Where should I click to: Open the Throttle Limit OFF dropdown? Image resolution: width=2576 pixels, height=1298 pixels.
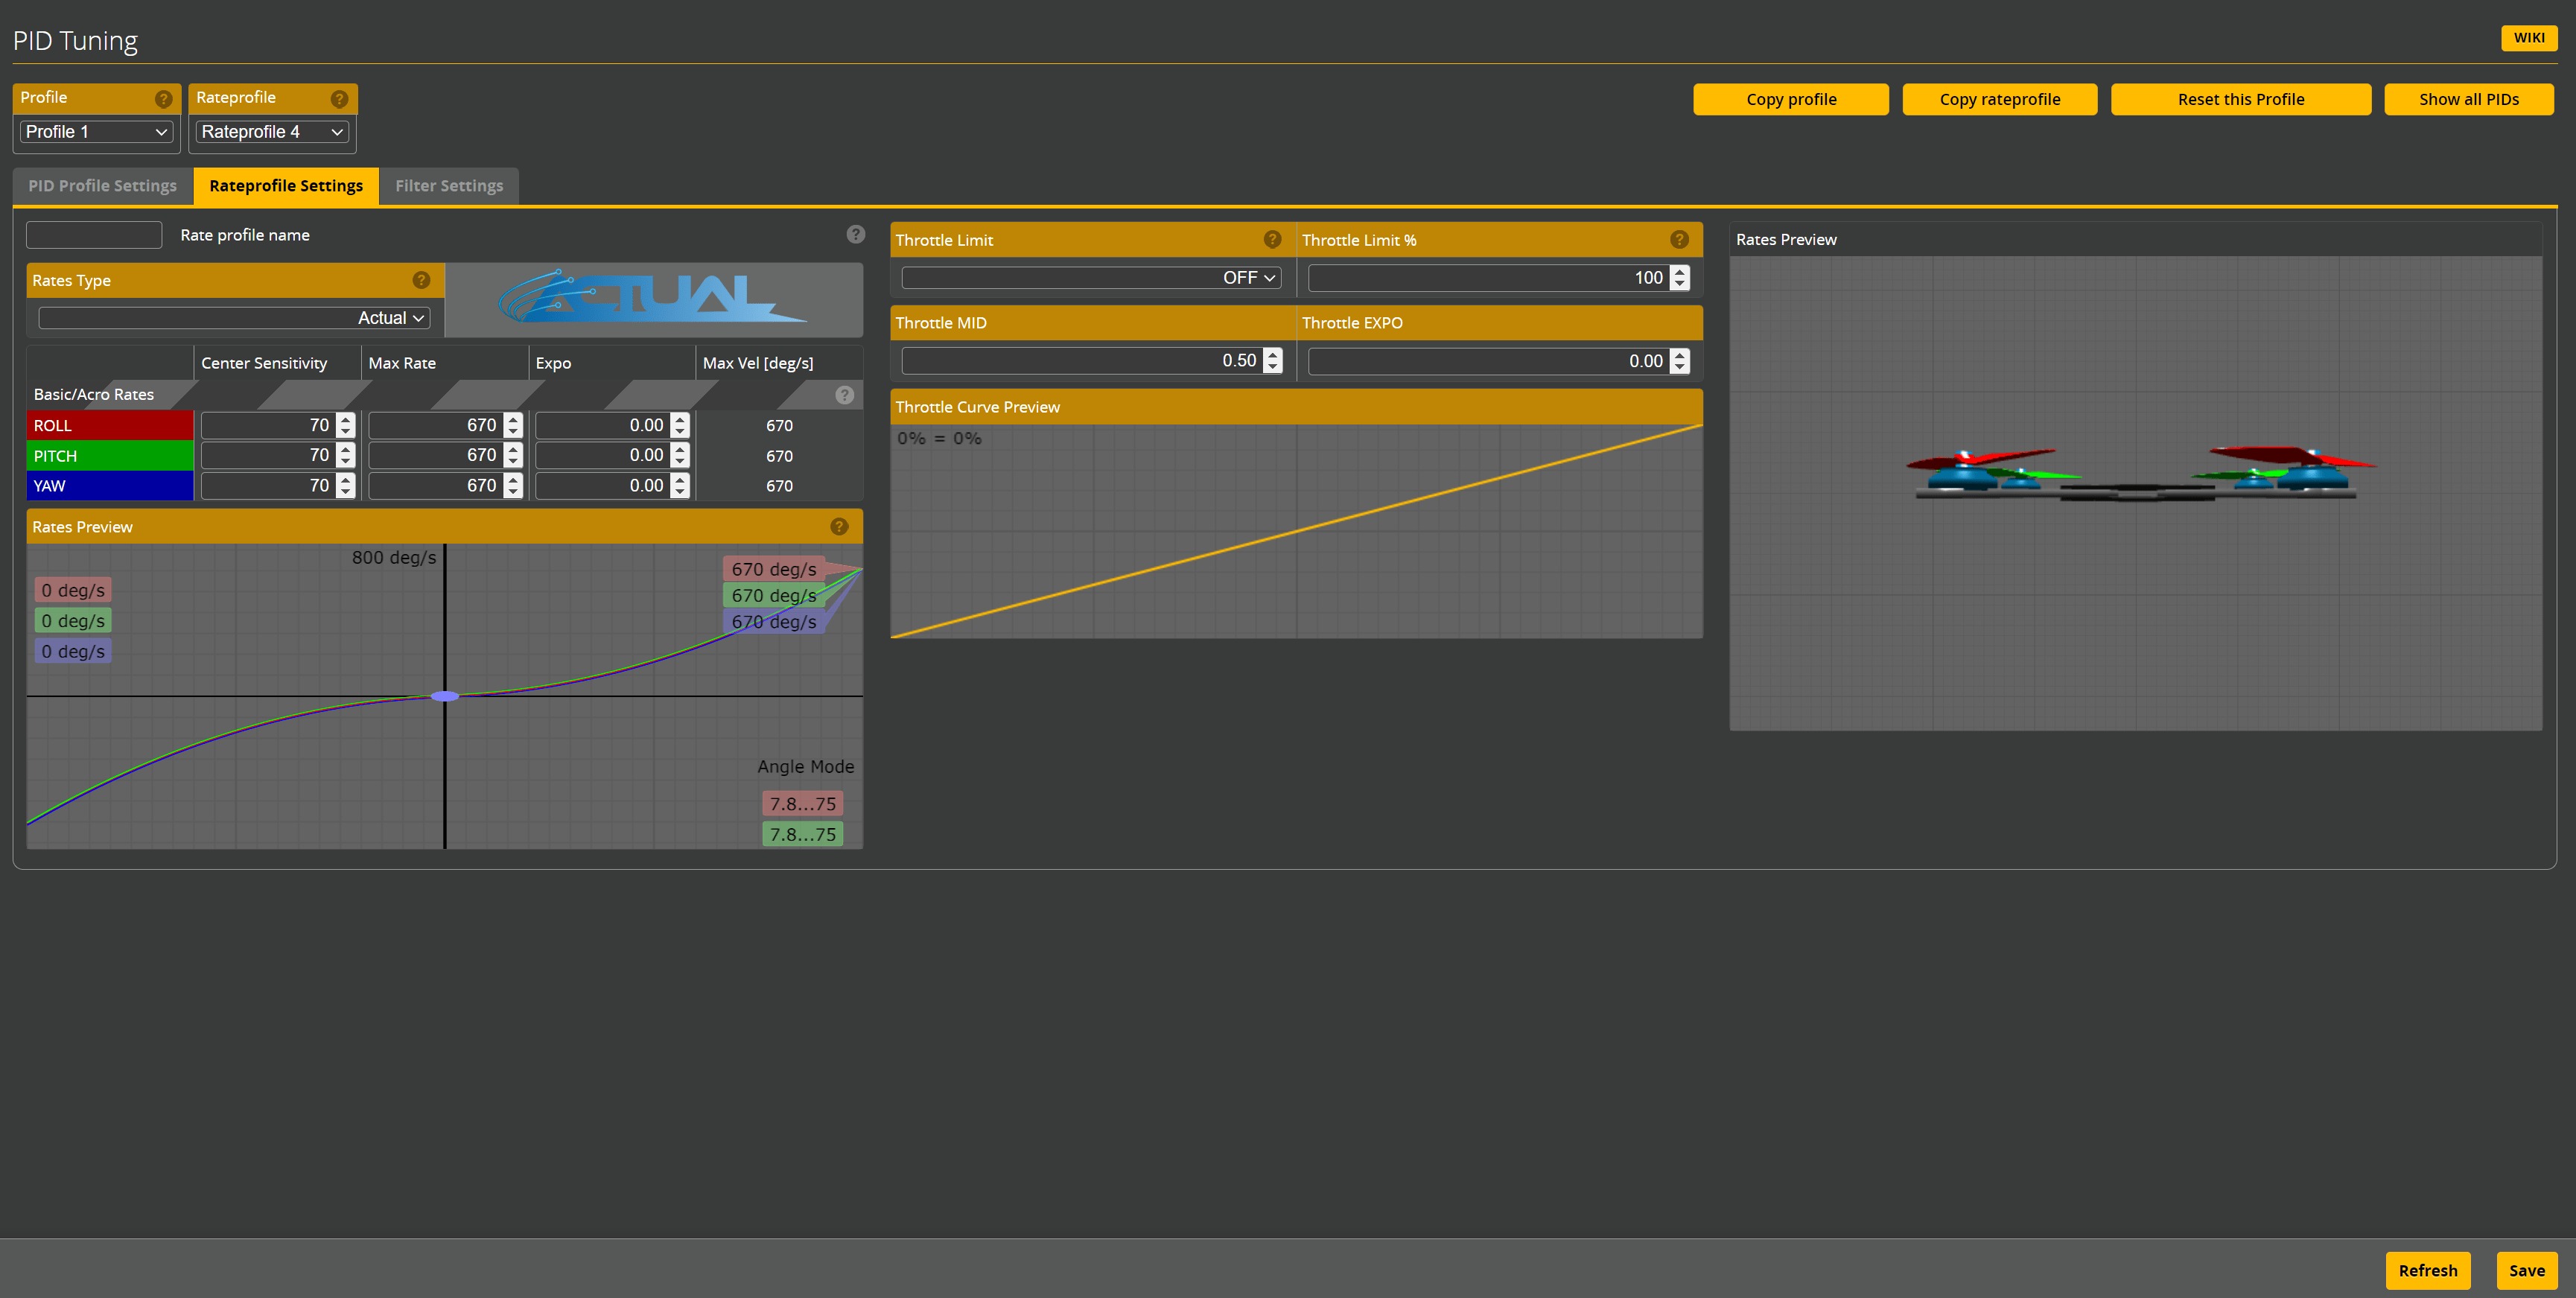[1090, 277]
